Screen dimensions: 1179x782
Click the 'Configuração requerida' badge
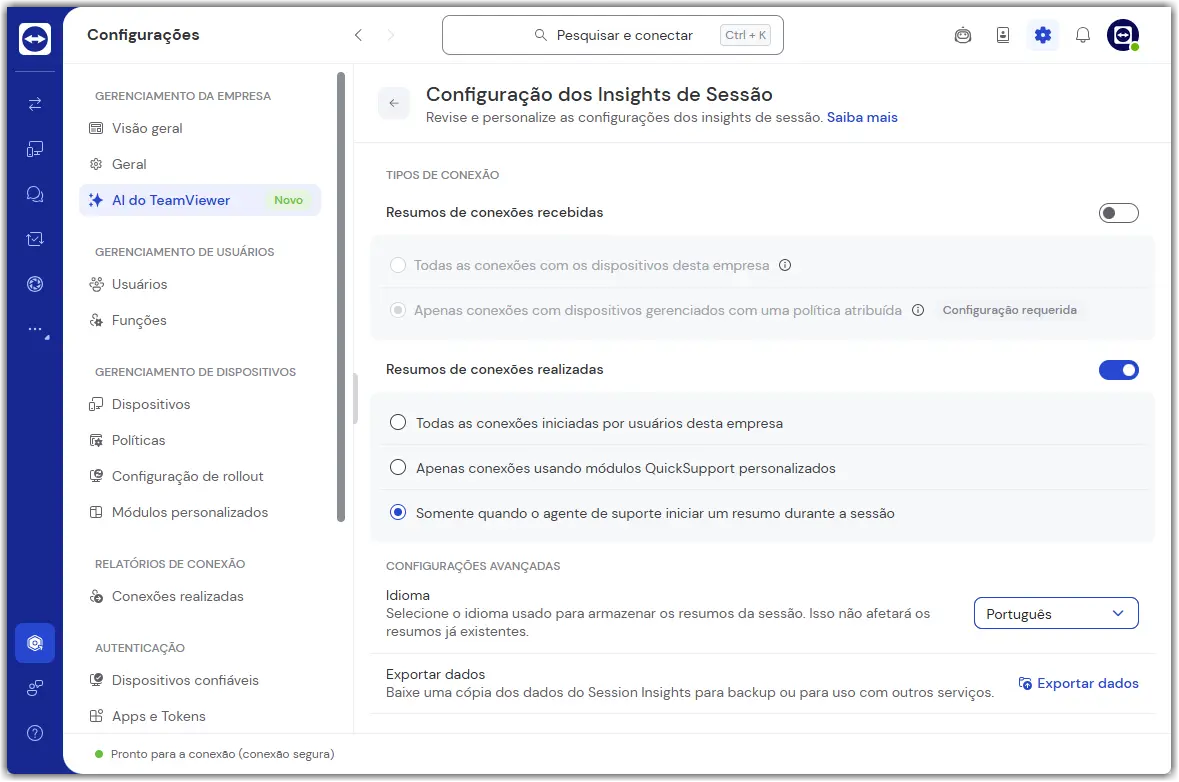(1009, 310)
